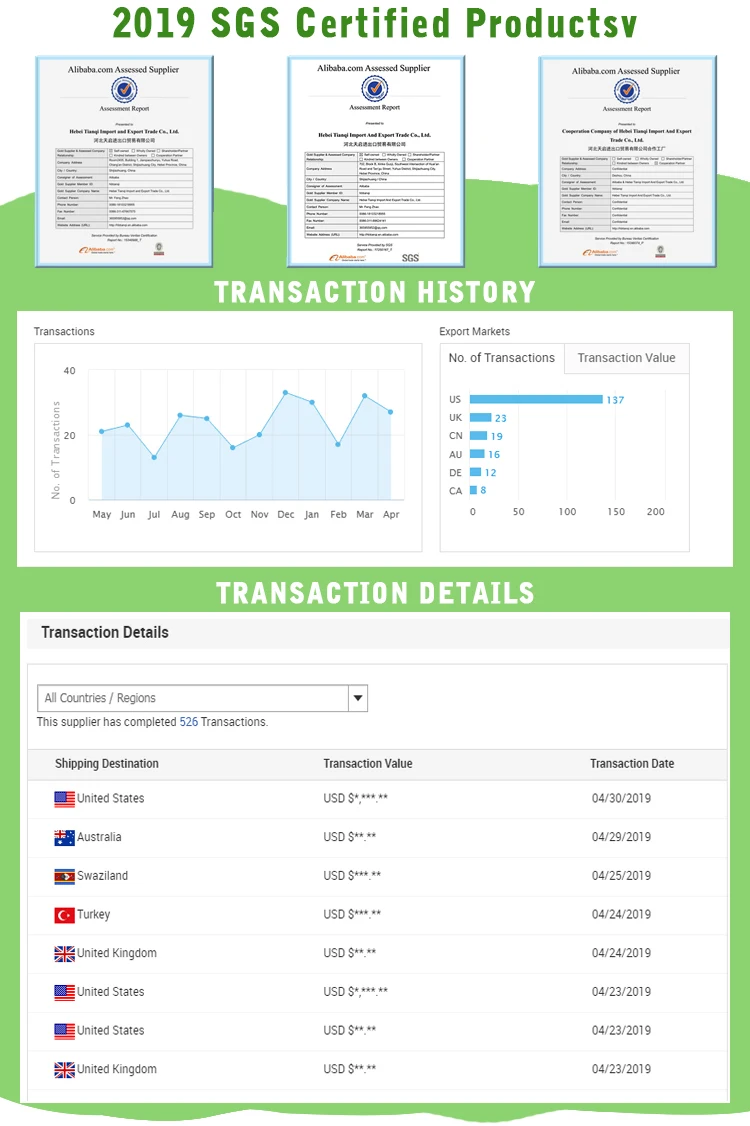Open the 526 transactions link
The width and height of the screenshot is (750, 1126).
tap(189, 722)
